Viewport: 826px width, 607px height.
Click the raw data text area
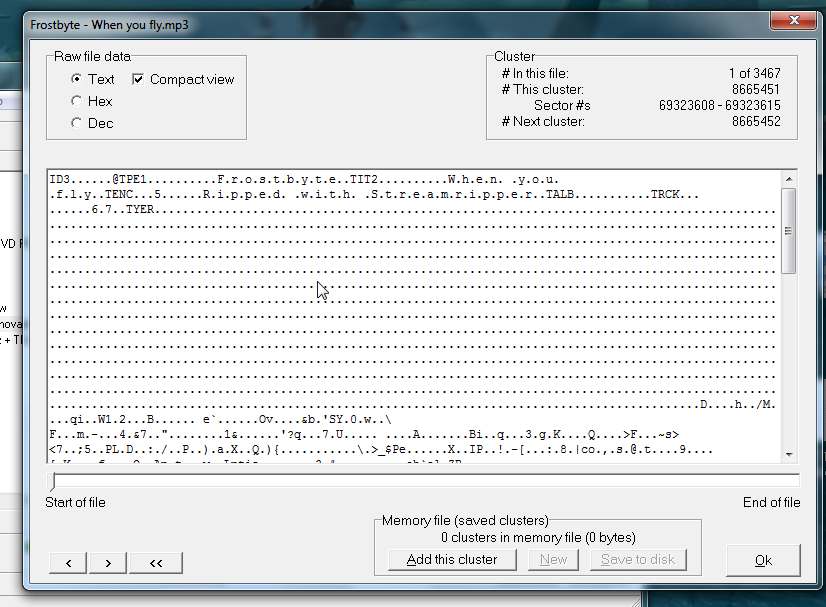coord(414,316)
